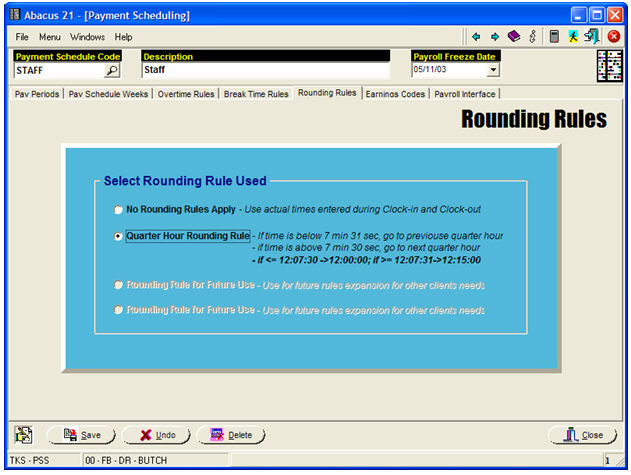631x475 pixels.
Task: Click the forward arrow toolbar icon
Action: pyautogui.click(x=494, y=37)
